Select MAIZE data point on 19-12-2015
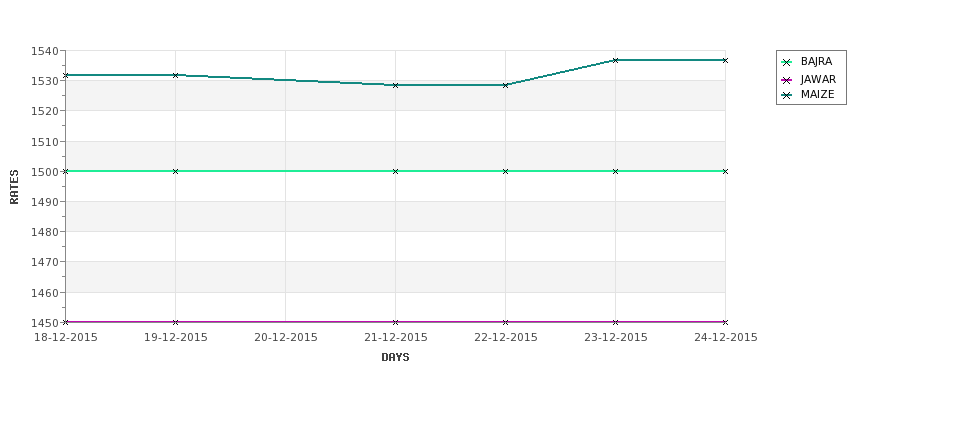This screenshot has height=429, width=975. coord(175,75)
